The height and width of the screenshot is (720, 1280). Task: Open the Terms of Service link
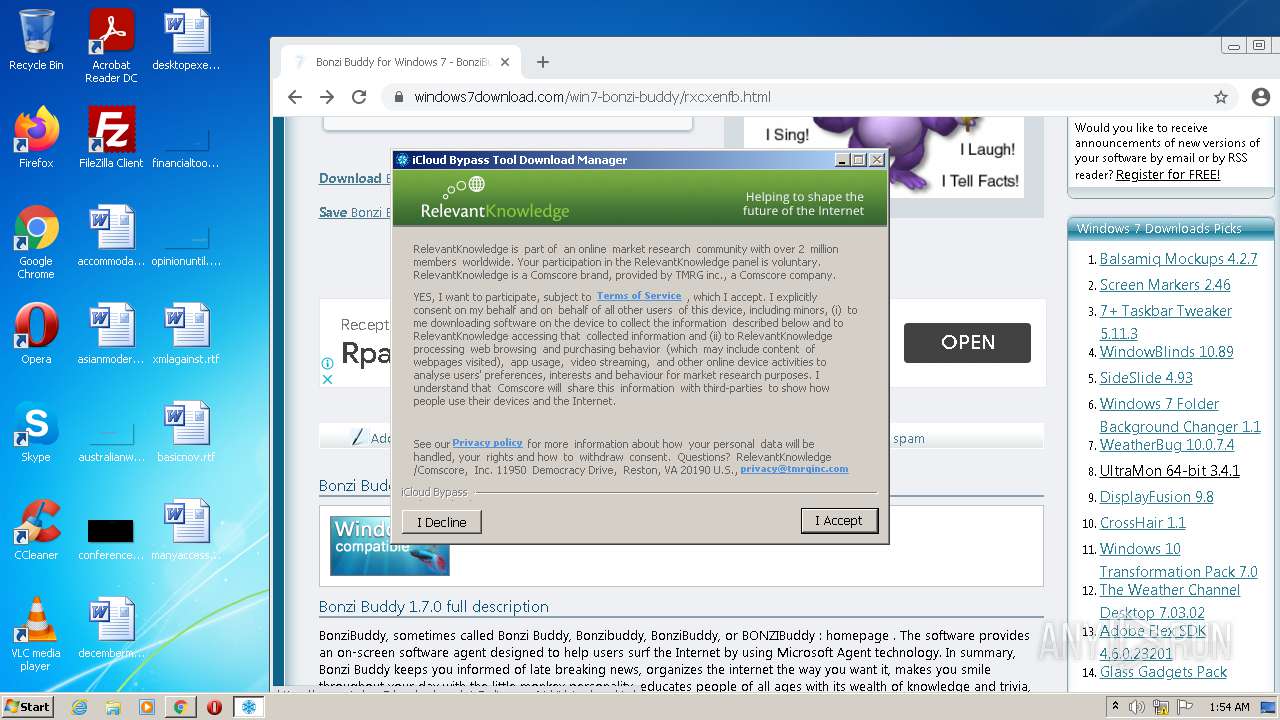point(639,296)
